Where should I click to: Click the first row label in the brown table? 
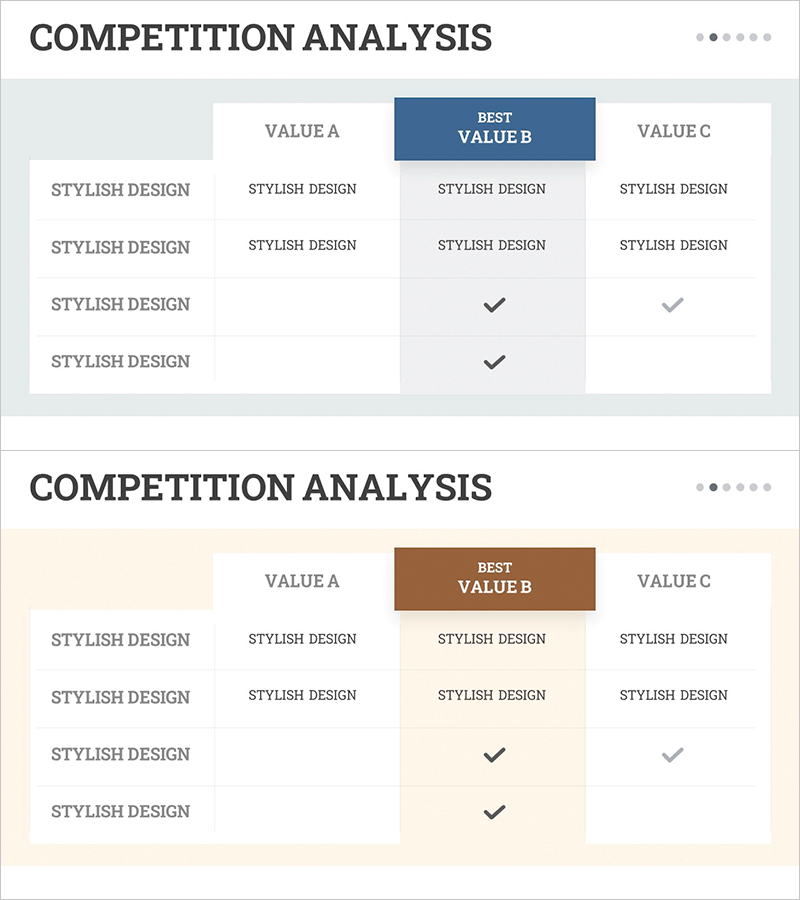pyautogui.click(x=121, y=640)
